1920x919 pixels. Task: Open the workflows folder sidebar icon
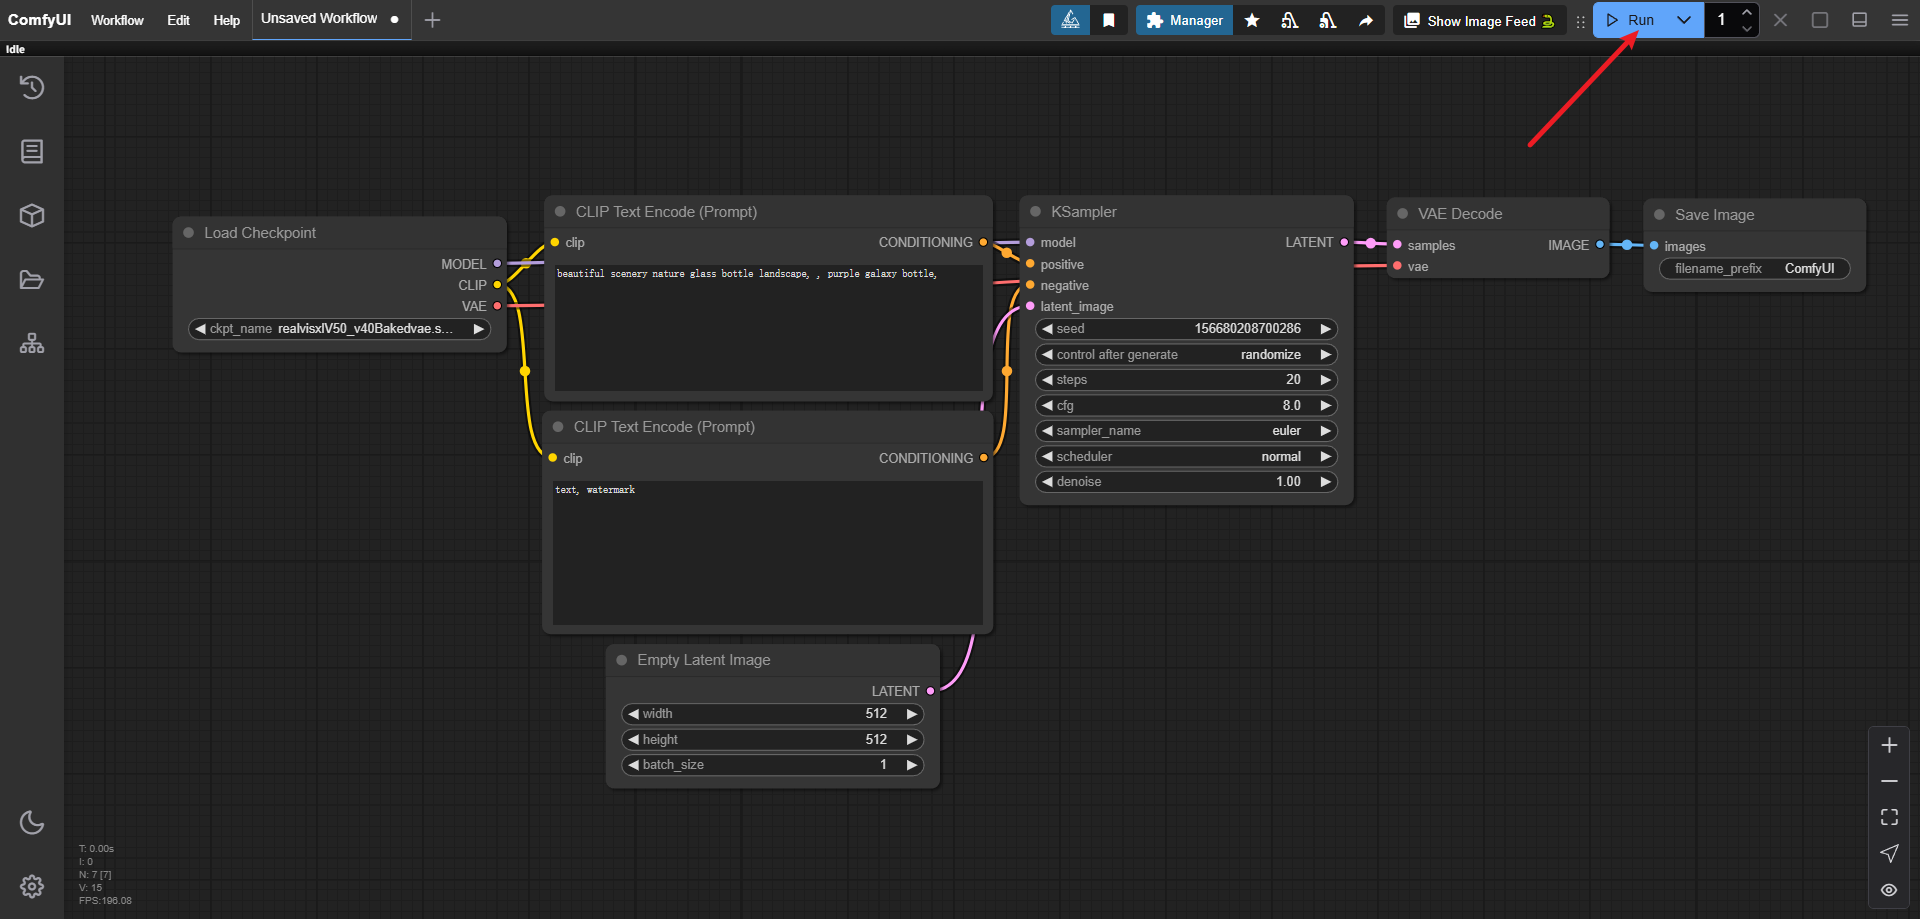pyautogui.click(x=32, y=280)
